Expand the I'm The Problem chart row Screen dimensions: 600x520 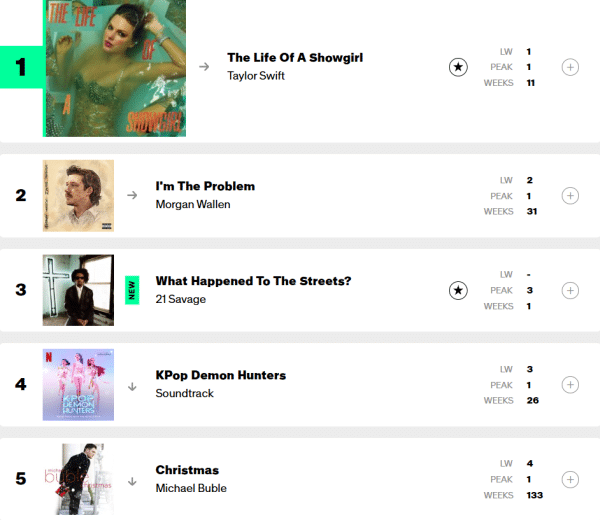570,196
